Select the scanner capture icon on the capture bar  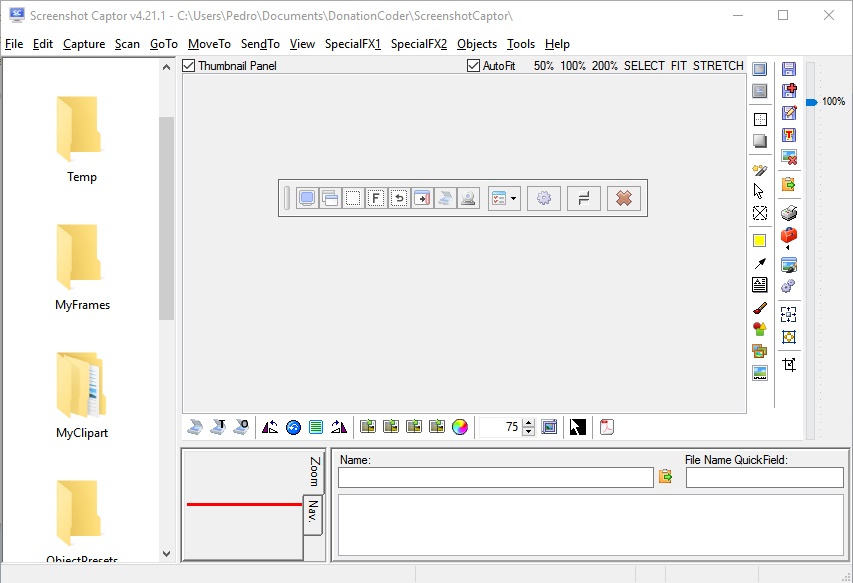pyautogui.click(x=446, y=198)
